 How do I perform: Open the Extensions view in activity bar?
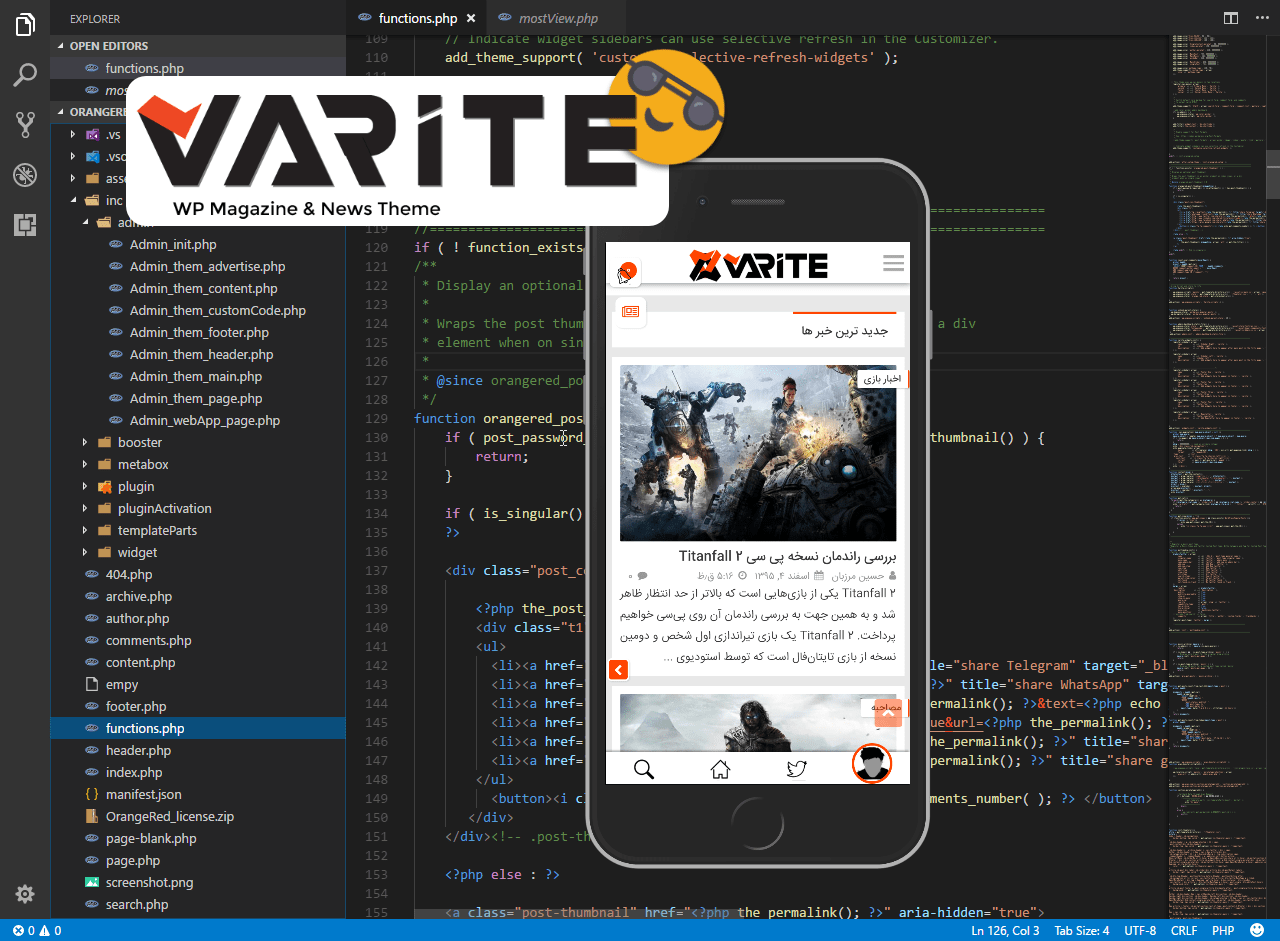[x=25, y=225]
